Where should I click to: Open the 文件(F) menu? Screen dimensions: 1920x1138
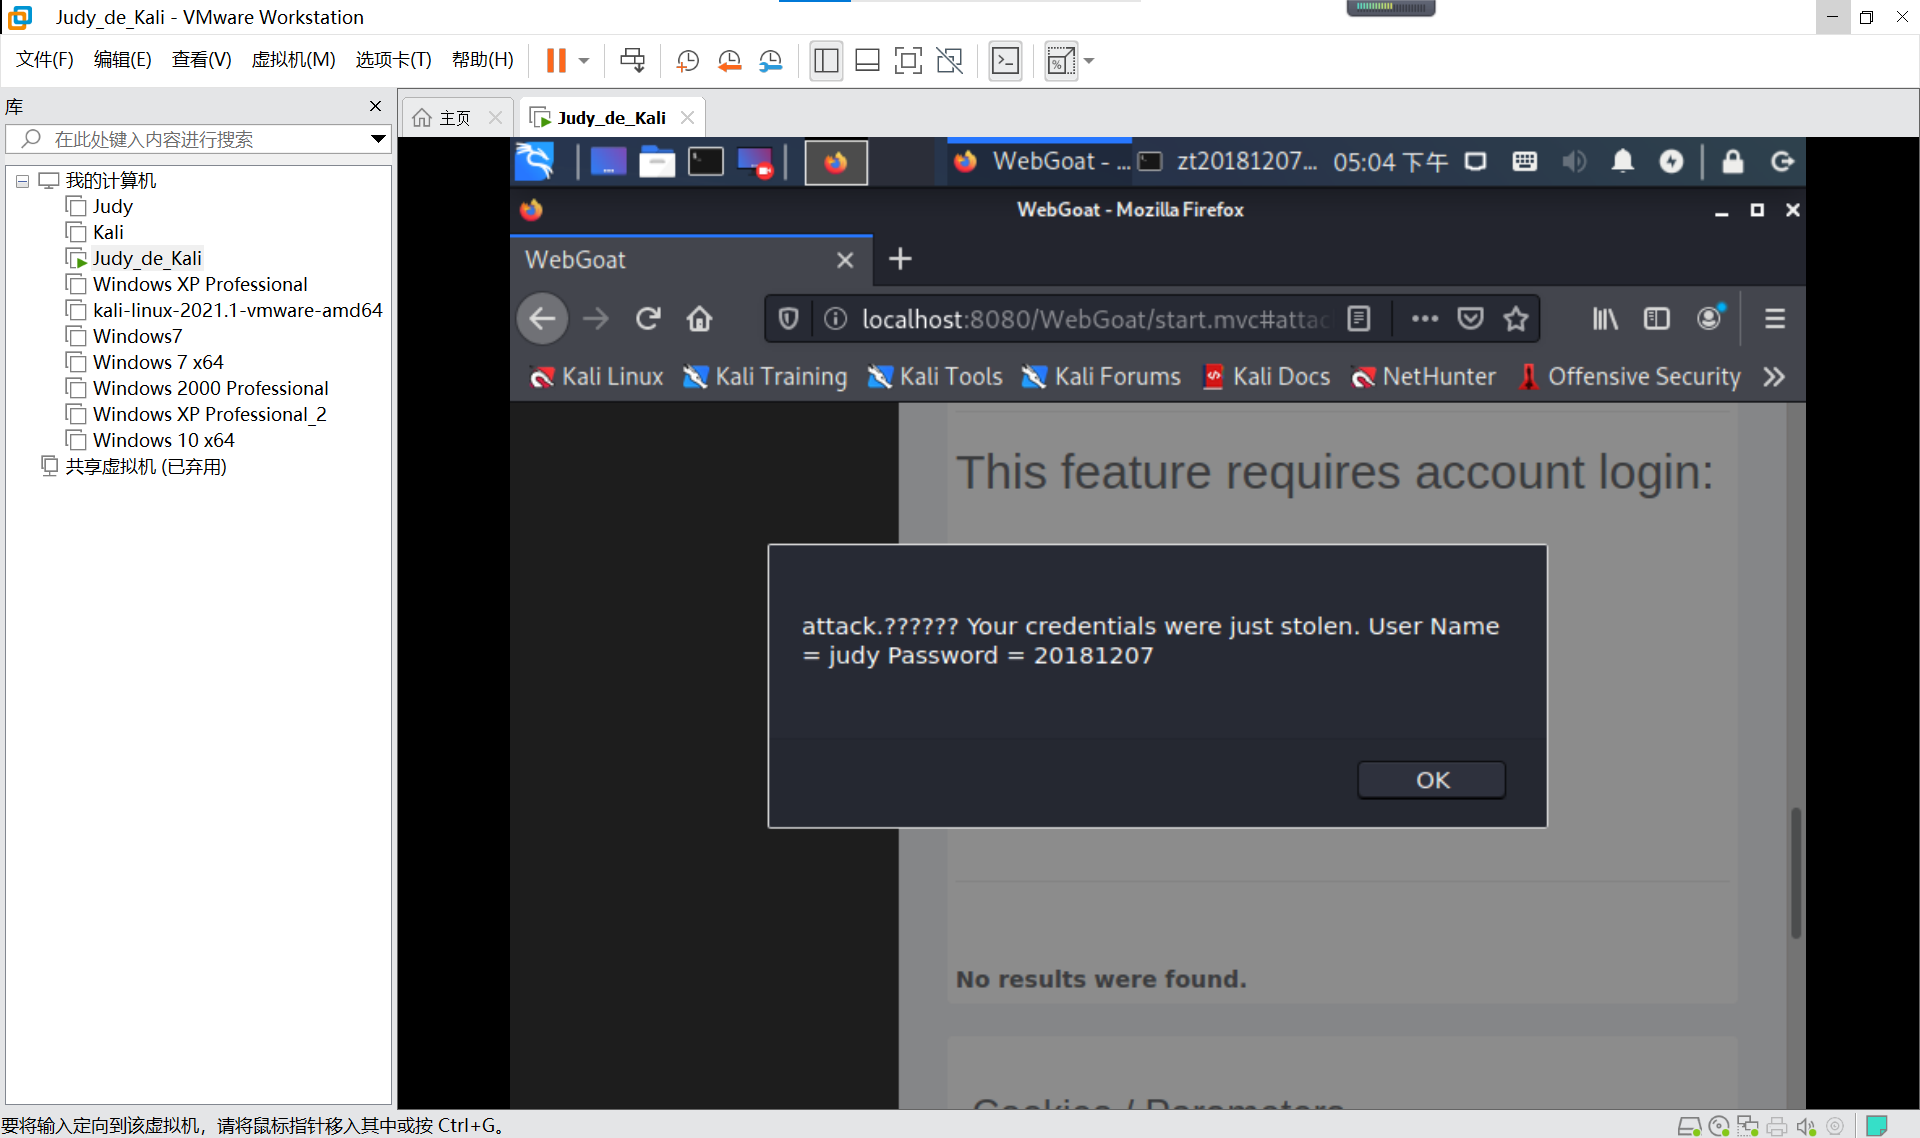[45, 60]
